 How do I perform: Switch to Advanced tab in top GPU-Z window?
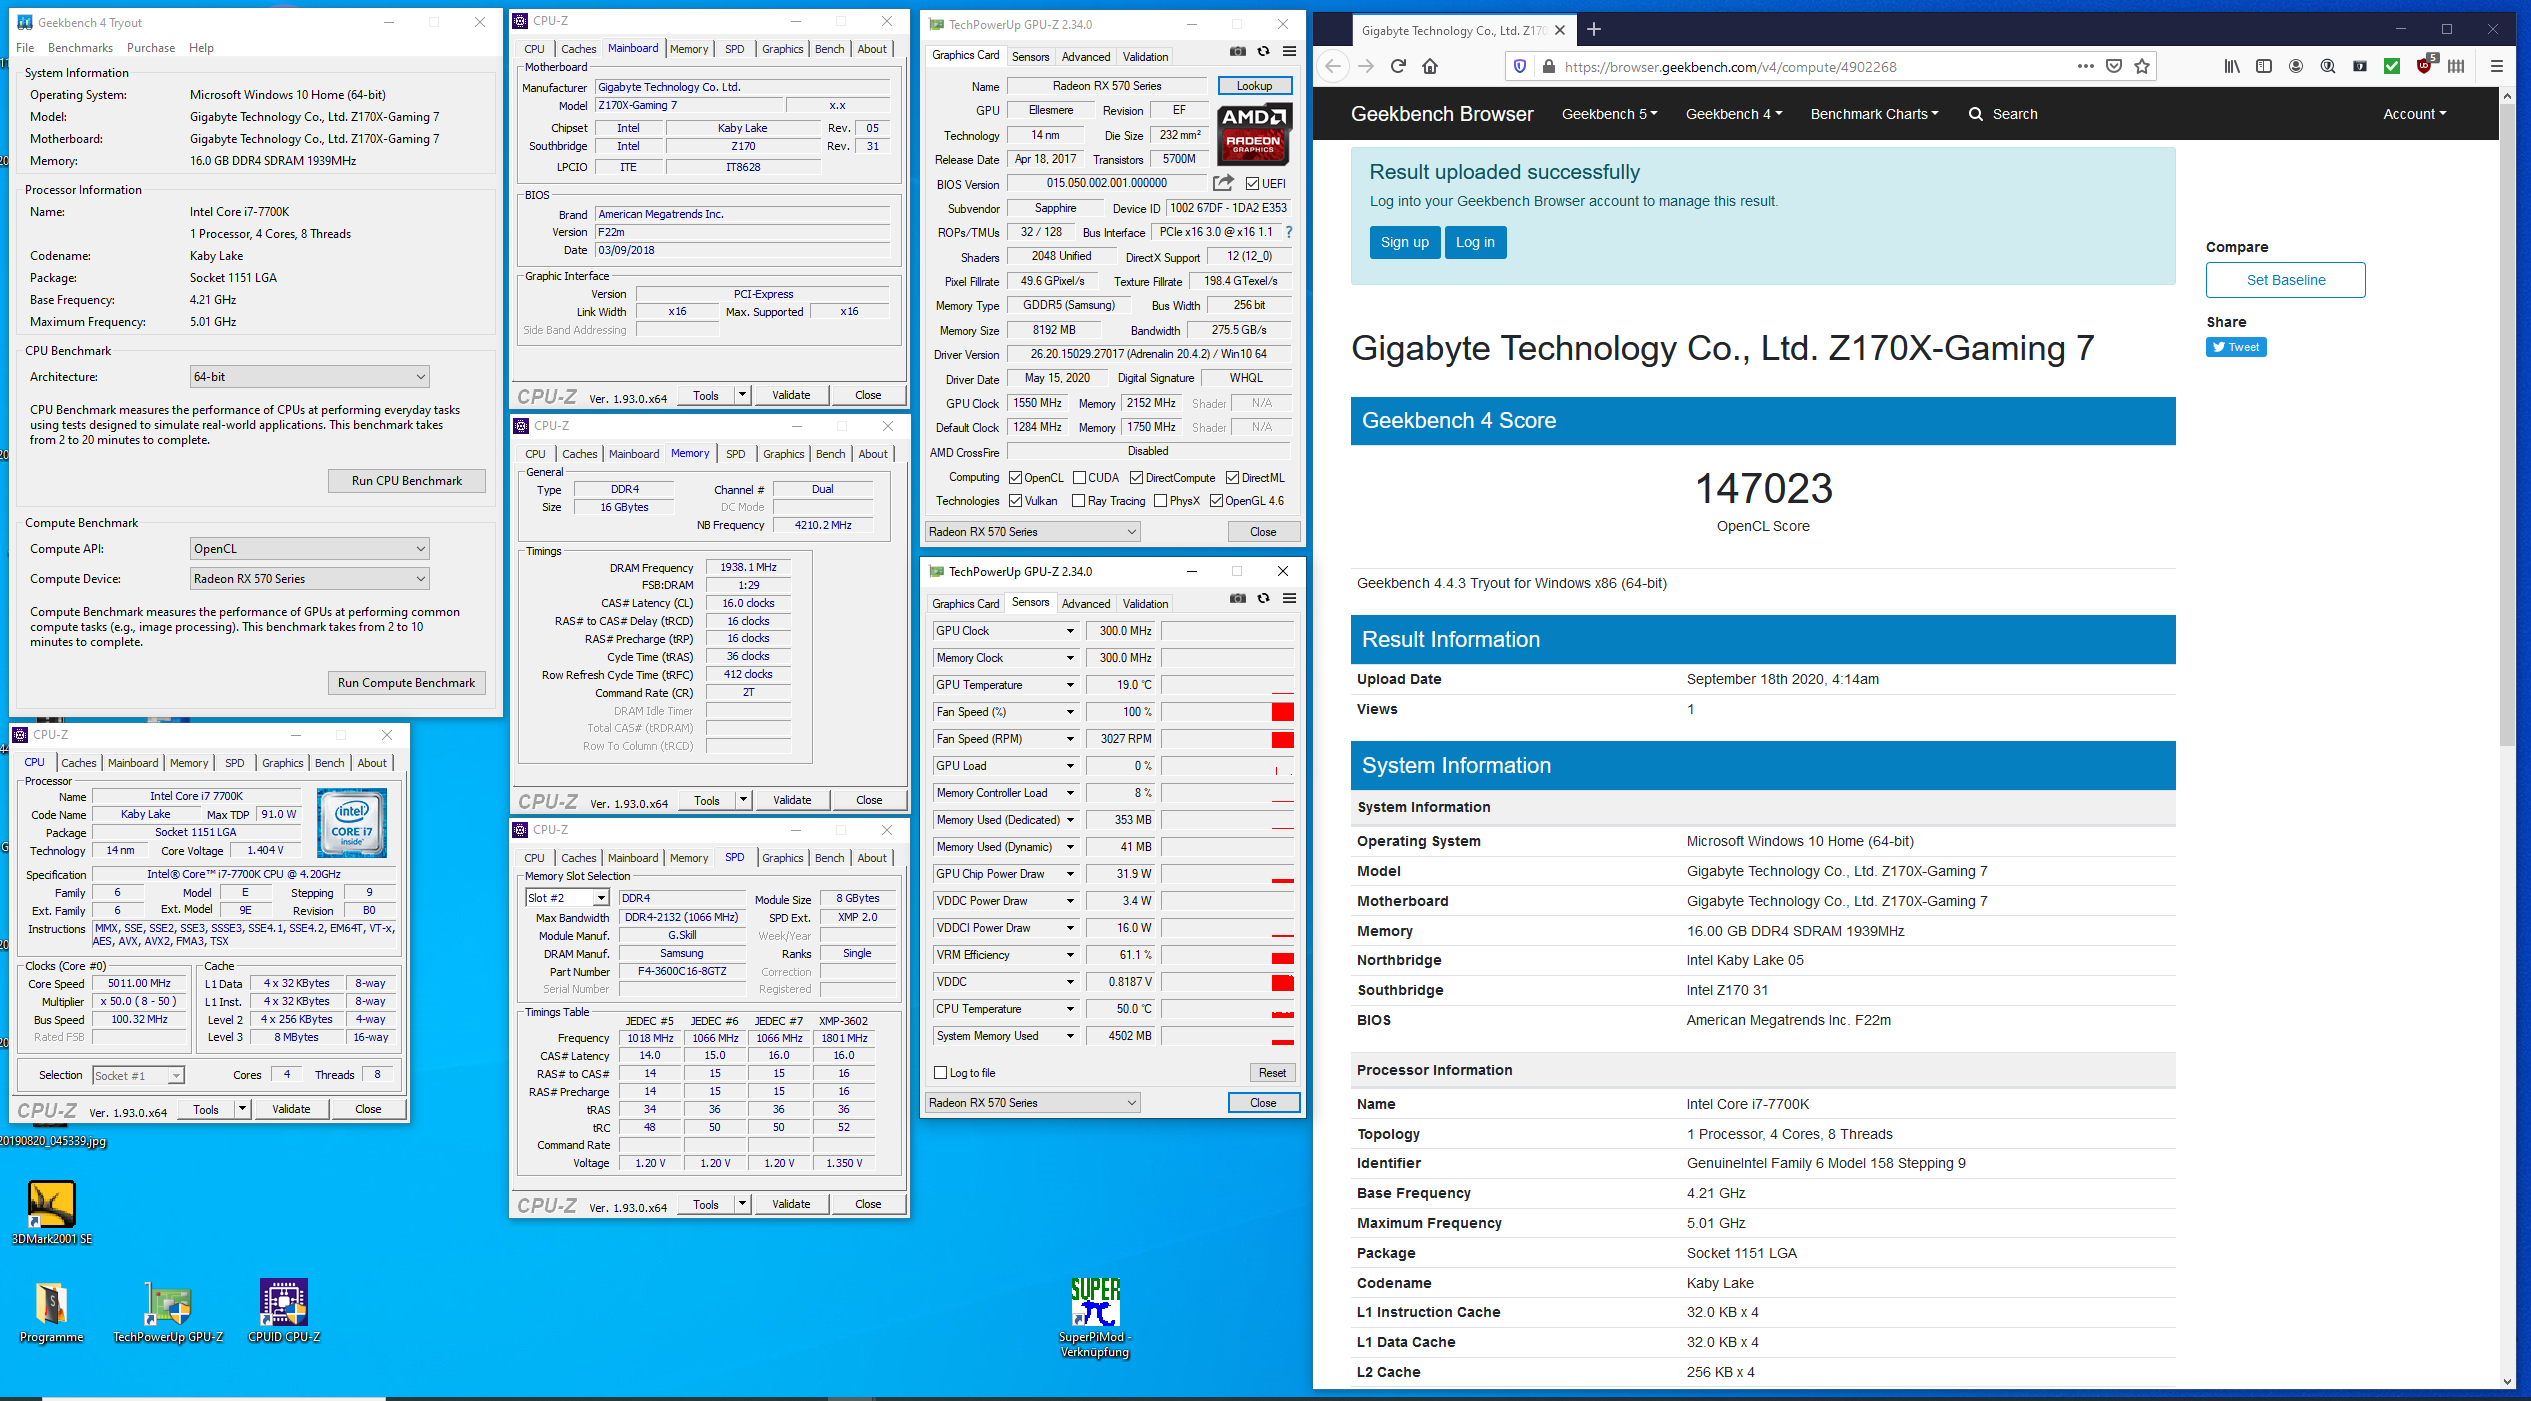pos(1086,57)
